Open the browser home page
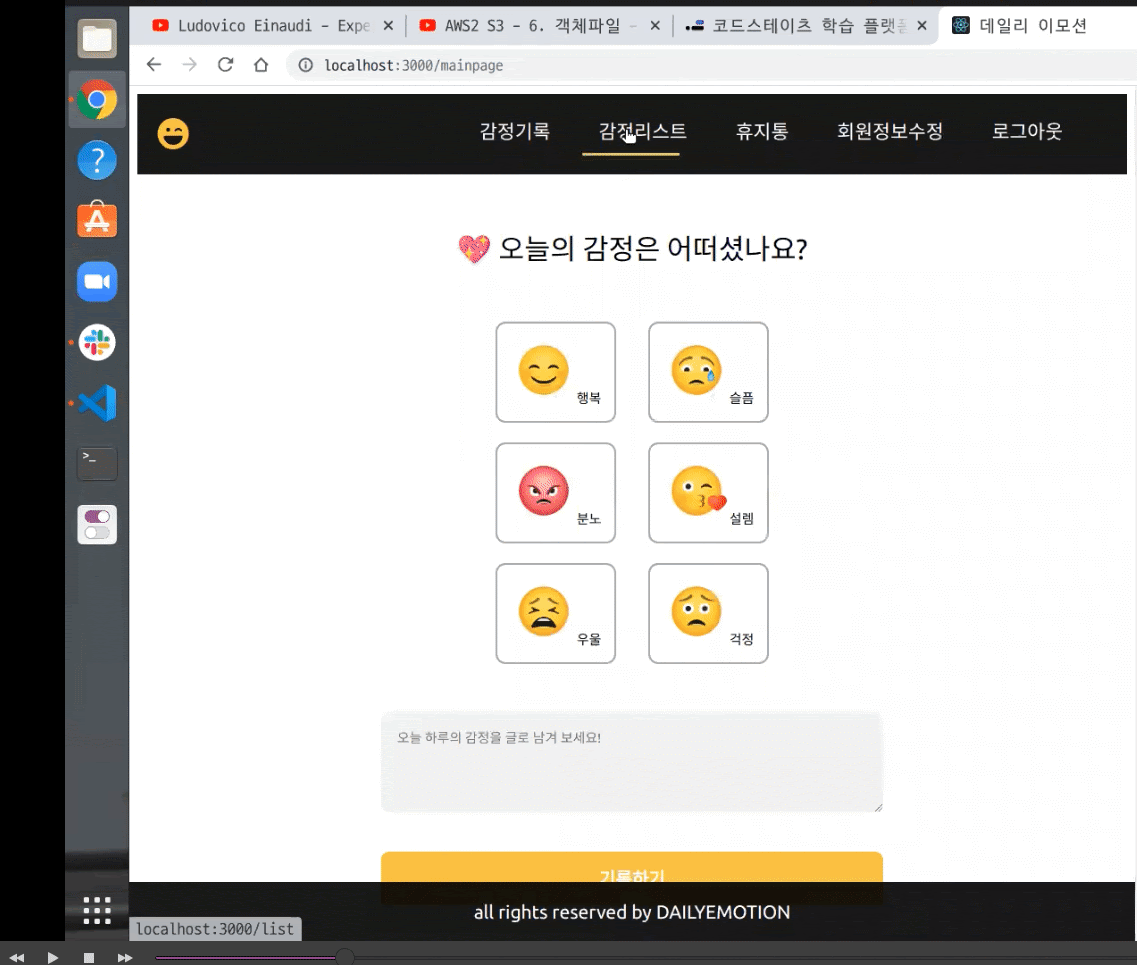This screenshot has width=1137, height=965. 261,65
